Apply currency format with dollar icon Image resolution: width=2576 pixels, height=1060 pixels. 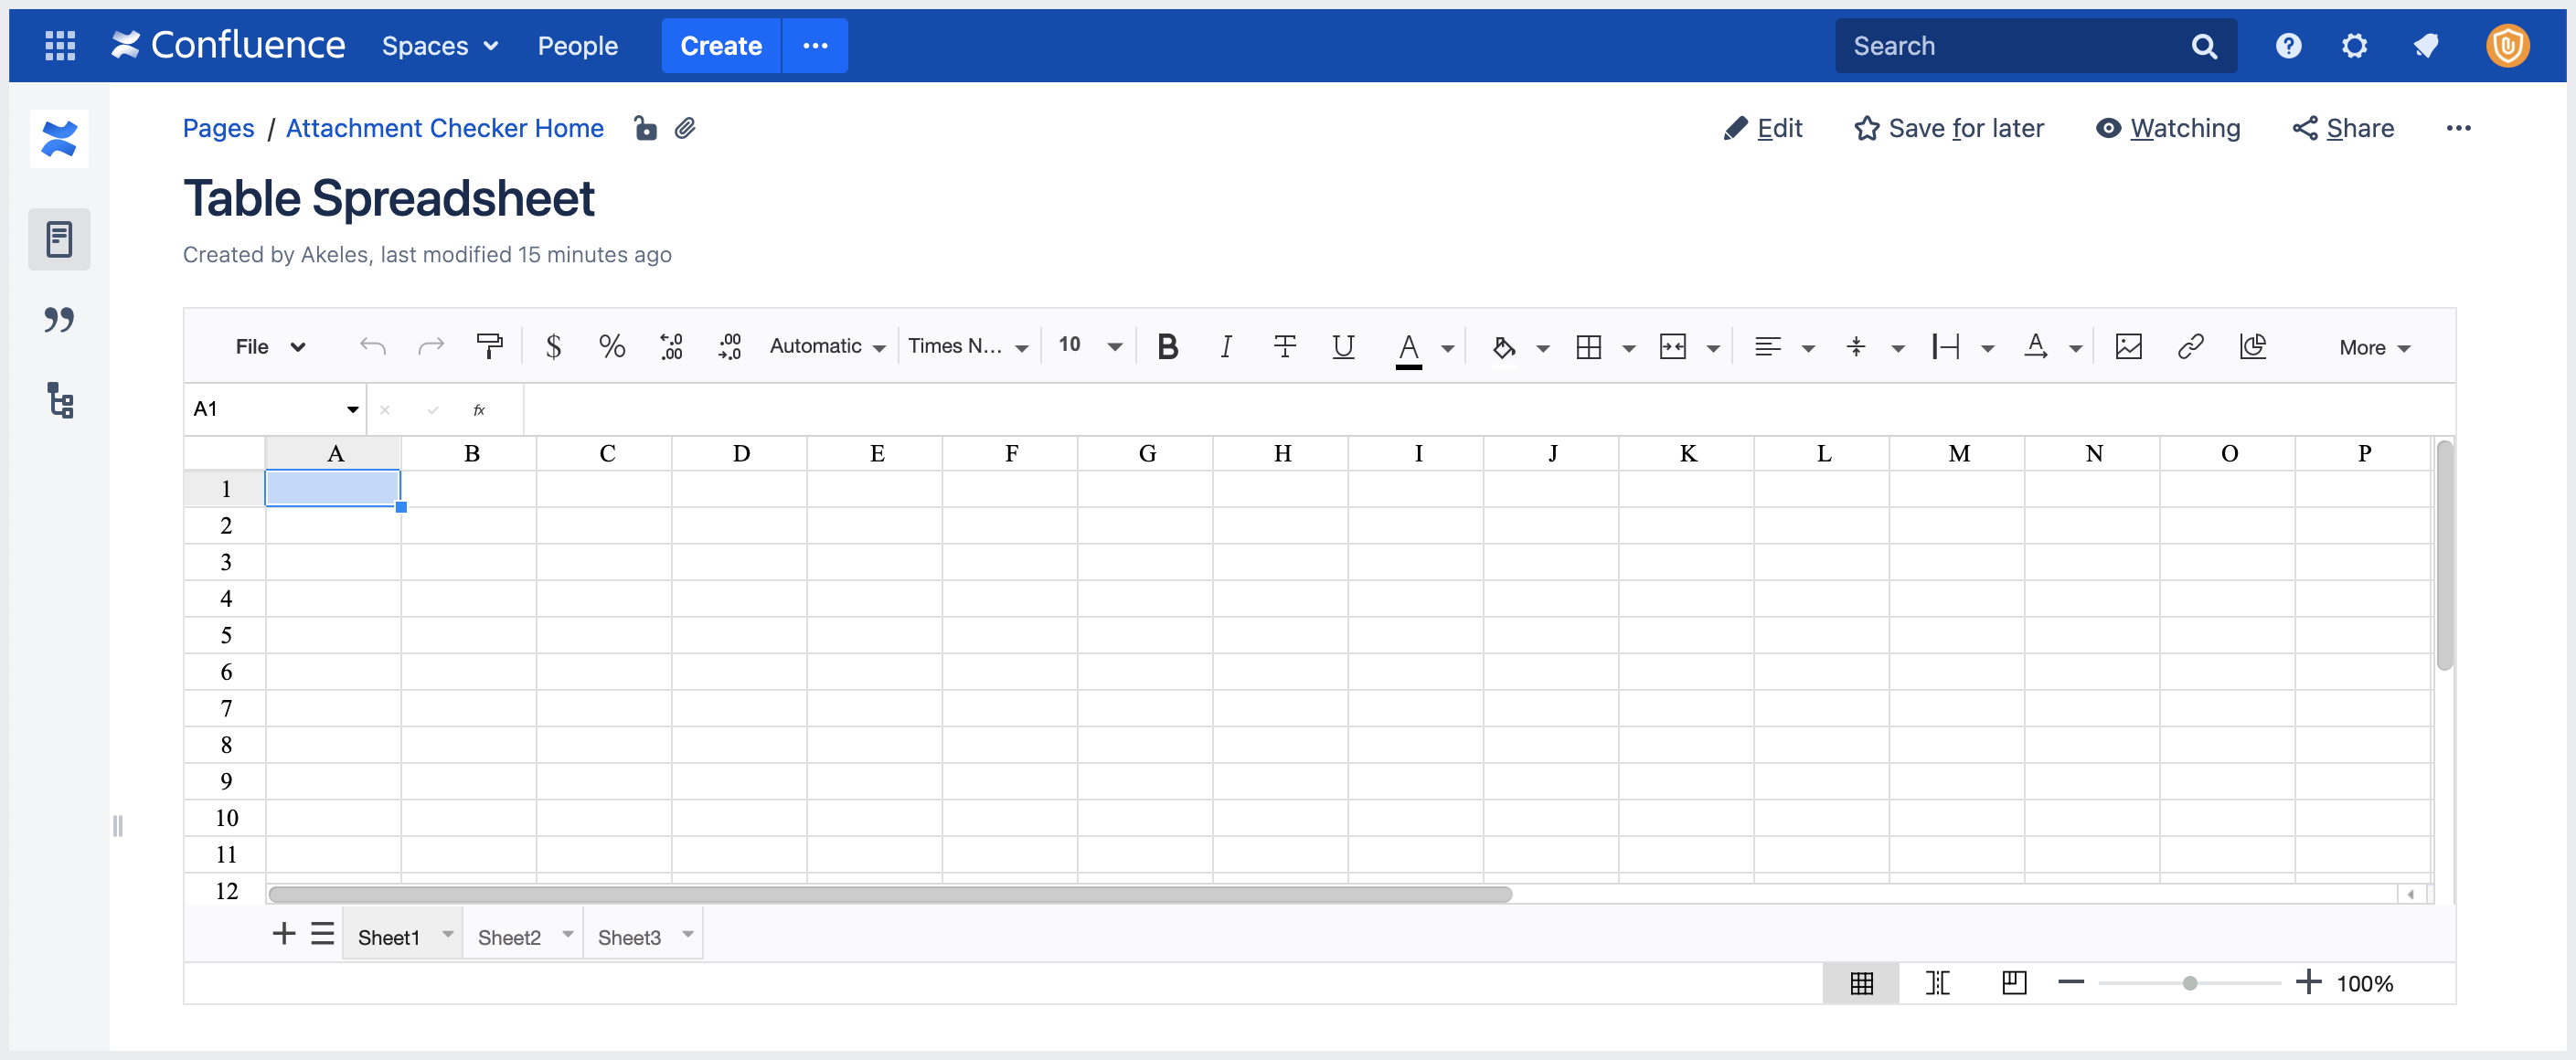point(554,346)
